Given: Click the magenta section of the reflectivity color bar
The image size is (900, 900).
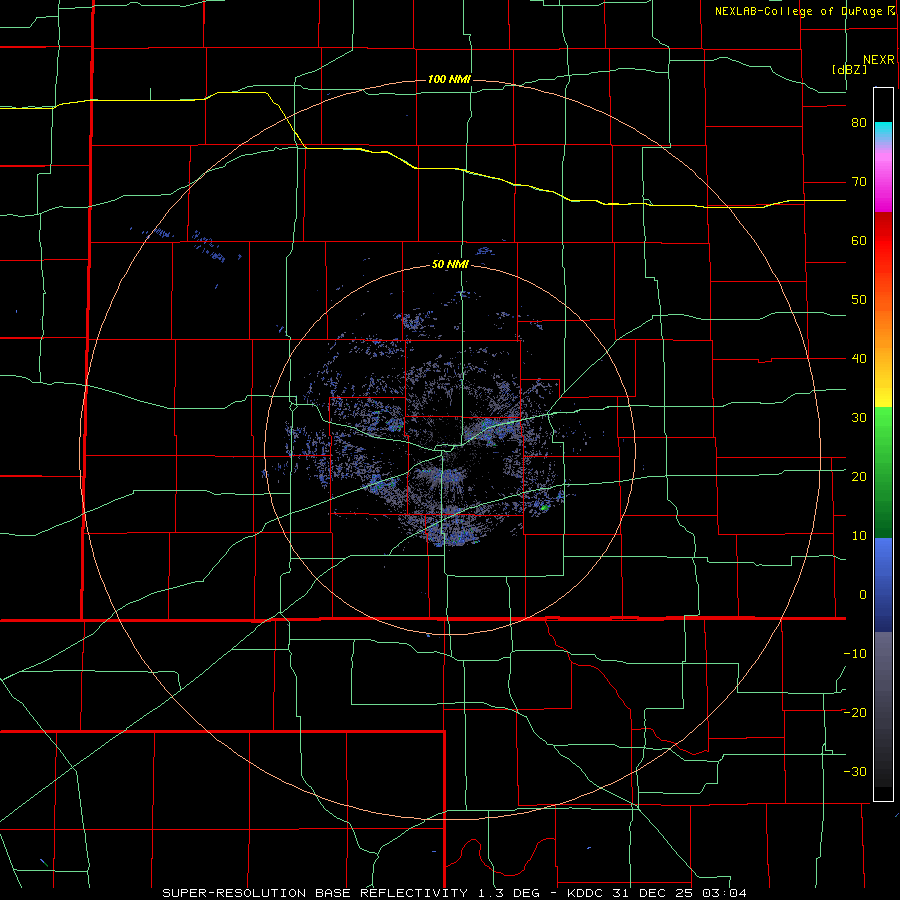Looking at the screenshot, I should pyautogui.click(x=883, y=181).
